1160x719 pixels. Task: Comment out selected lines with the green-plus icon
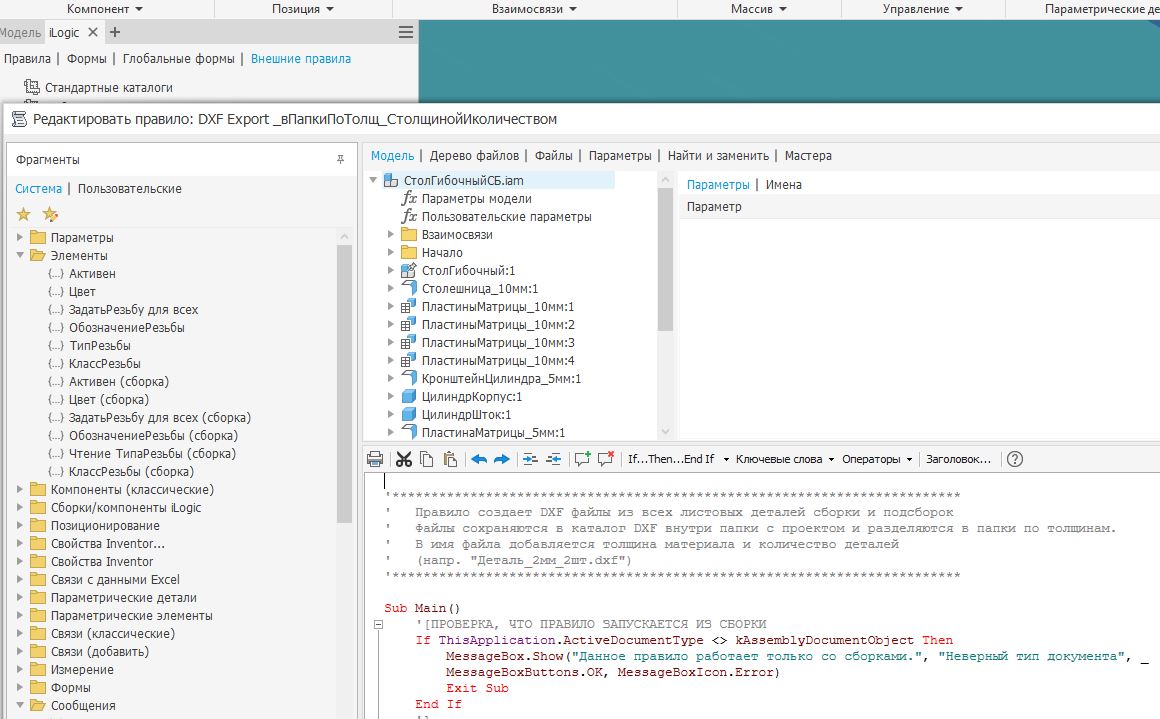click(x=582, y=459)
